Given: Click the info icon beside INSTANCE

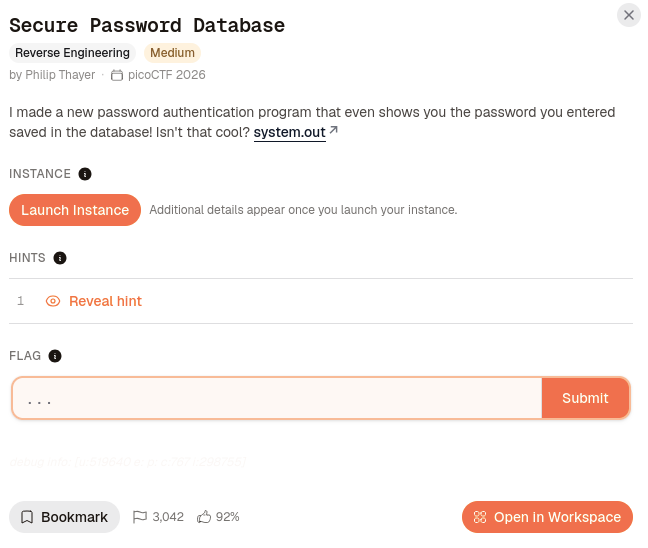Looking at the screenshot, I should 85,174.
